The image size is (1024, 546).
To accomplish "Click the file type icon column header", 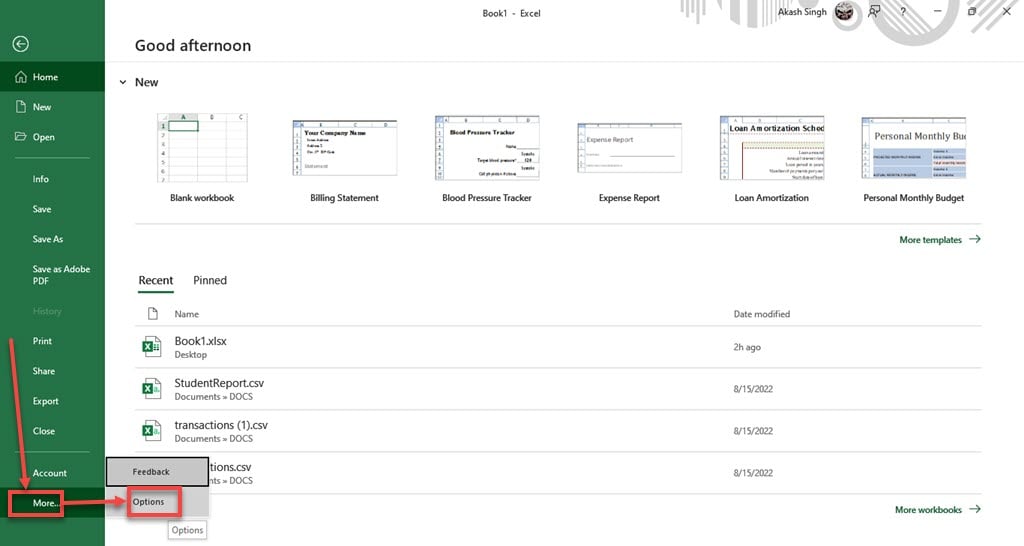I will [152, 314].
